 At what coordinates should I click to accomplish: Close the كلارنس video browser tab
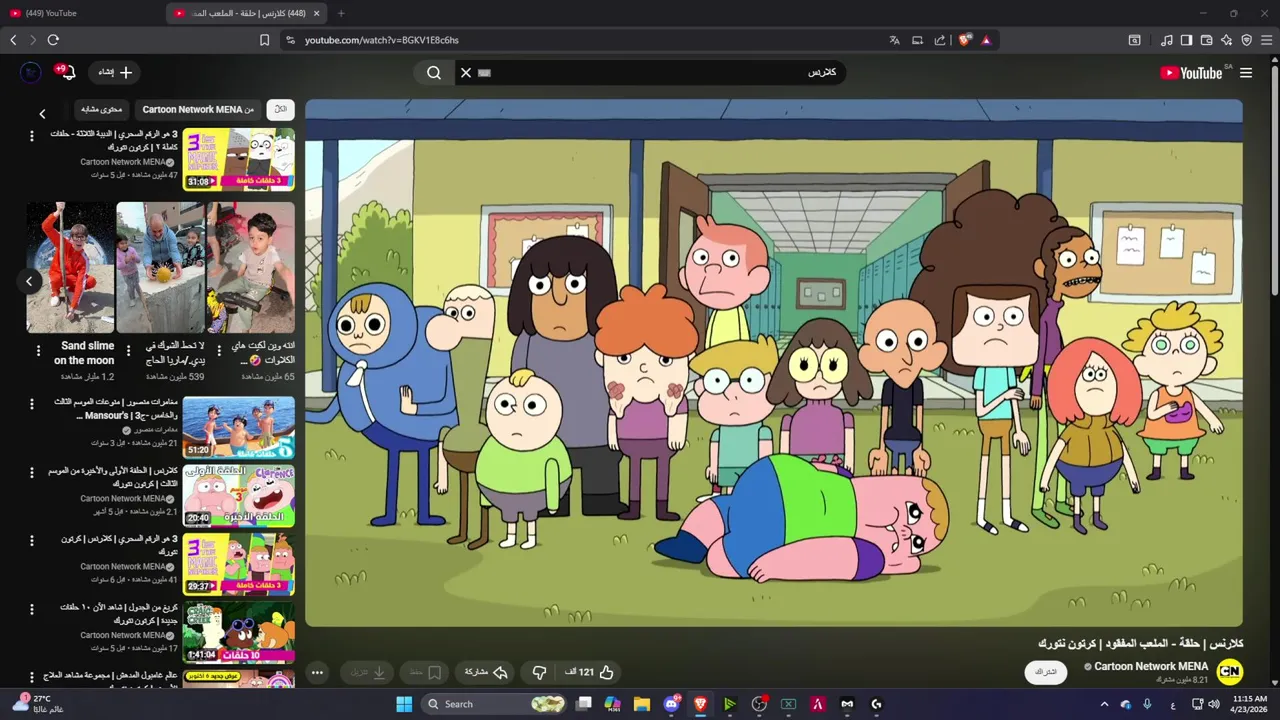pyautogui.click(x=317, y=13)
